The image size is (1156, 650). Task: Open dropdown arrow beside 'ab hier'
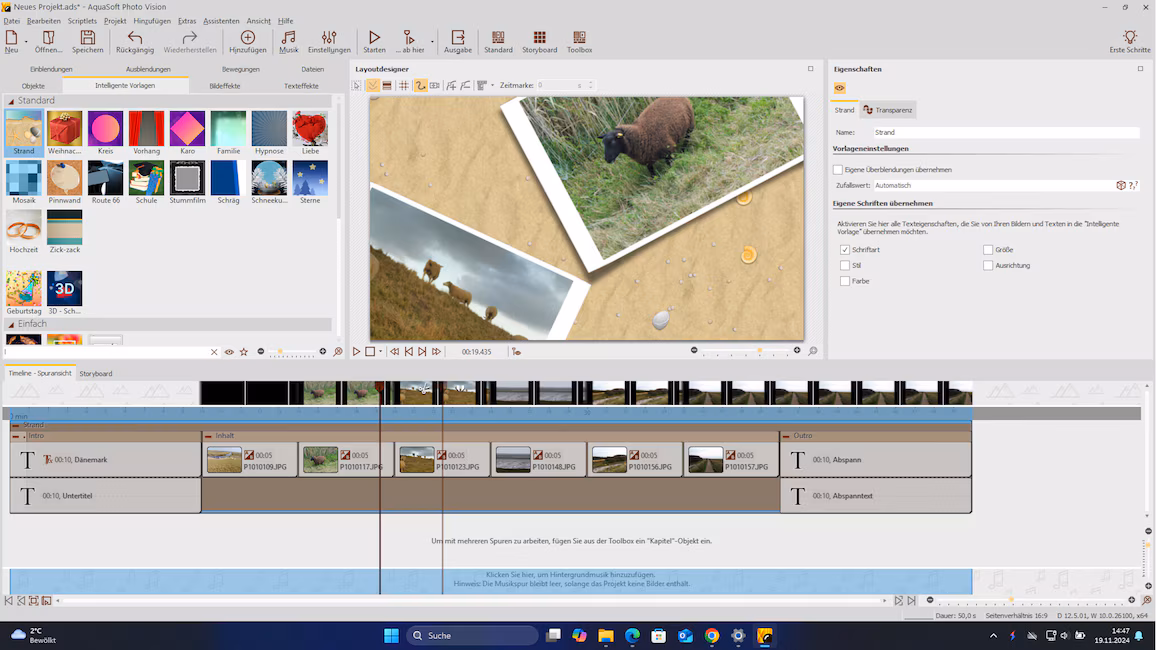coord(432,41)
